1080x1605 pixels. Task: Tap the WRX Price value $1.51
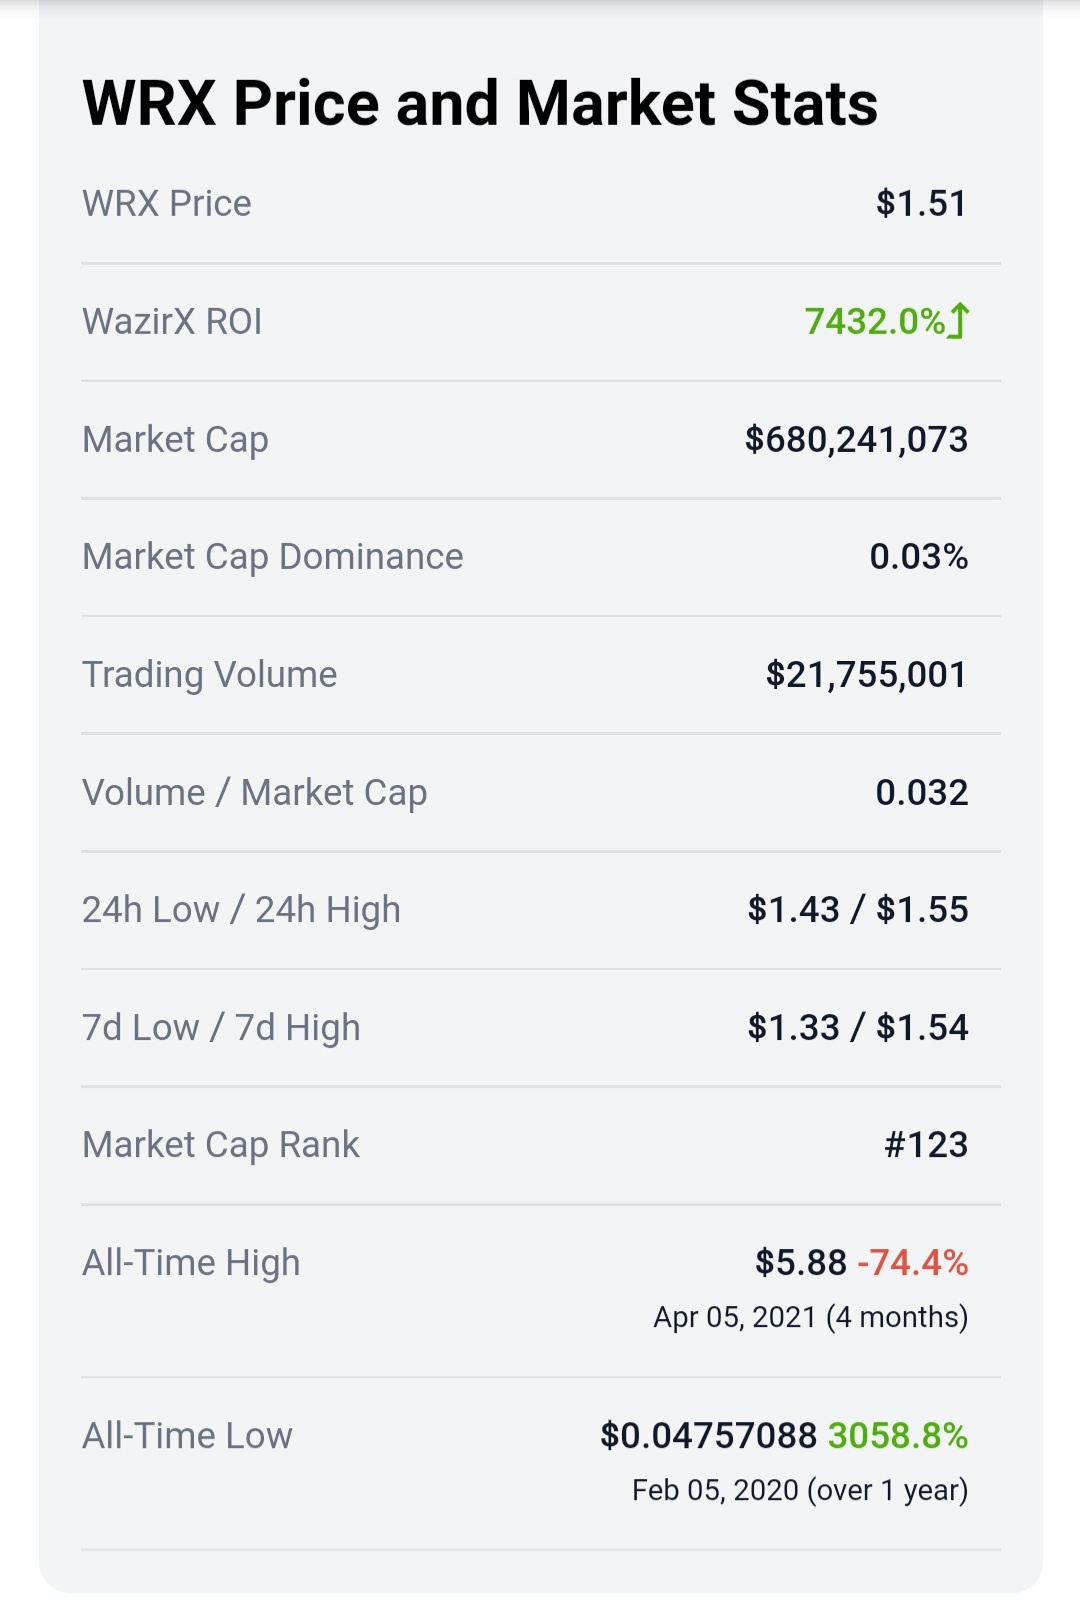pyautogui.click(x=921, y=204)
